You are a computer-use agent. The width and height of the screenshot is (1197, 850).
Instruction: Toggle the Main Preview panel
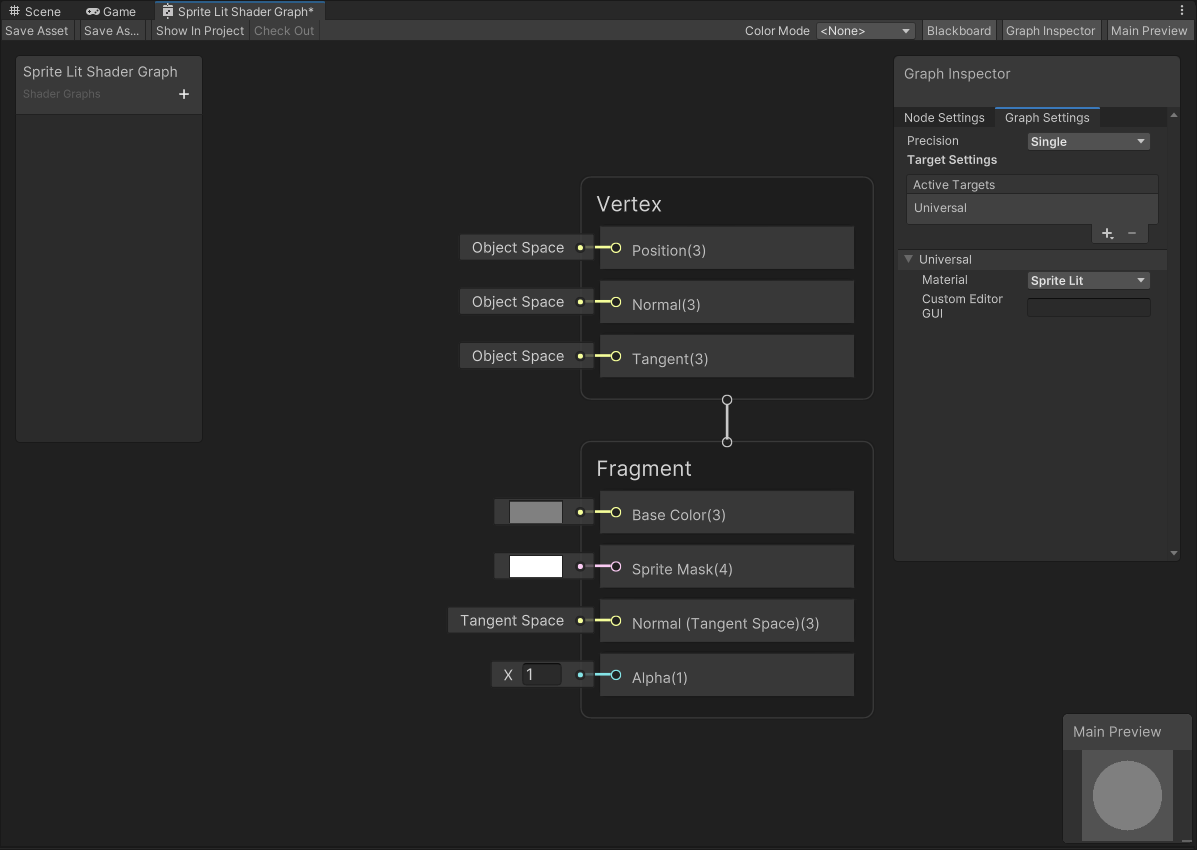(1148, 31)
